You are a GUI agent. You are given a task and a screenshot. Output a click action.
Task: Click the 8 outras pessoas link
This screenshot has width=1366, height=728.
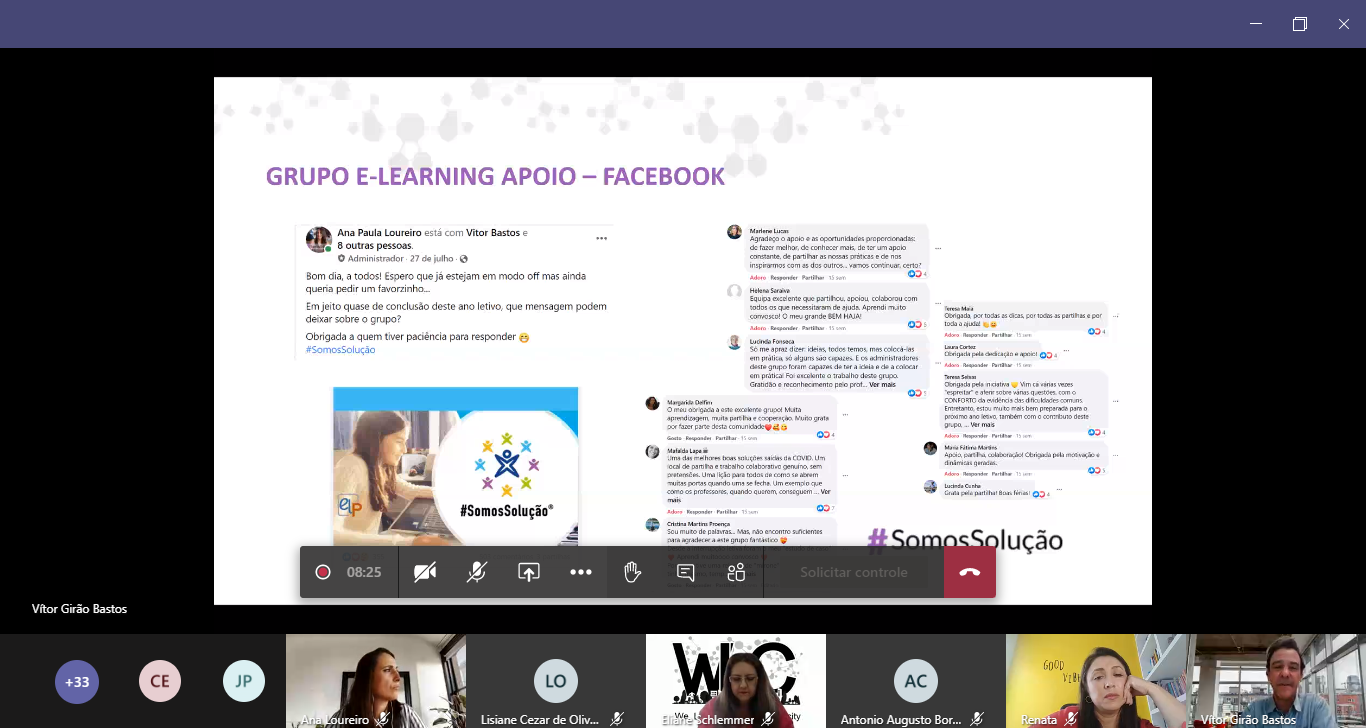tap(375, 245)
